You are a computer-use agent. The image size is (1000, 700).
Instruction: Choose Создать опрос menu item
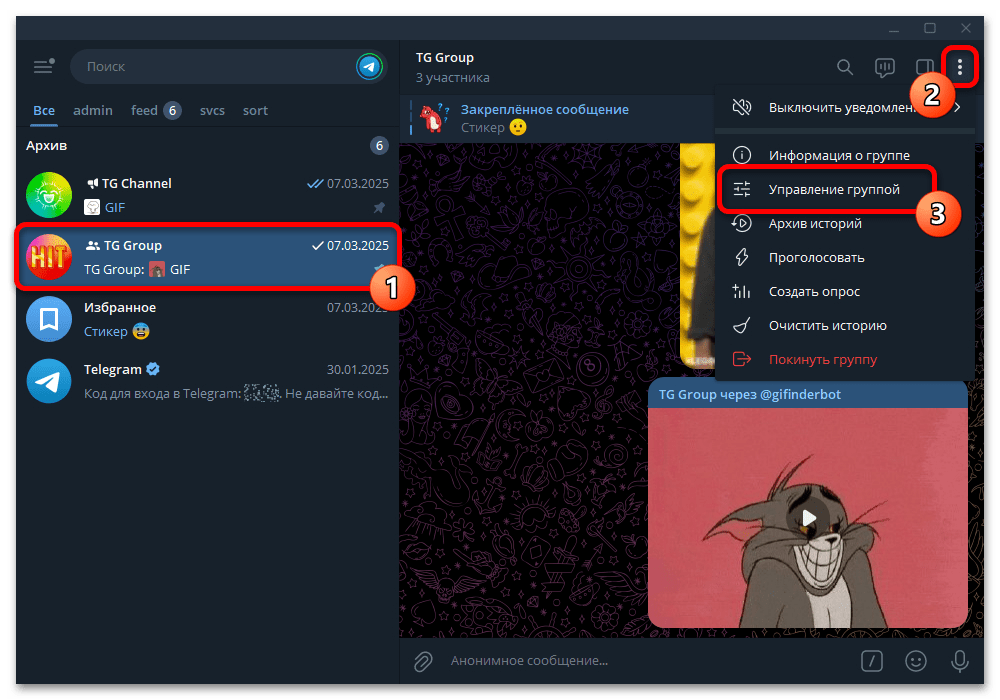[x=845, y=291]
